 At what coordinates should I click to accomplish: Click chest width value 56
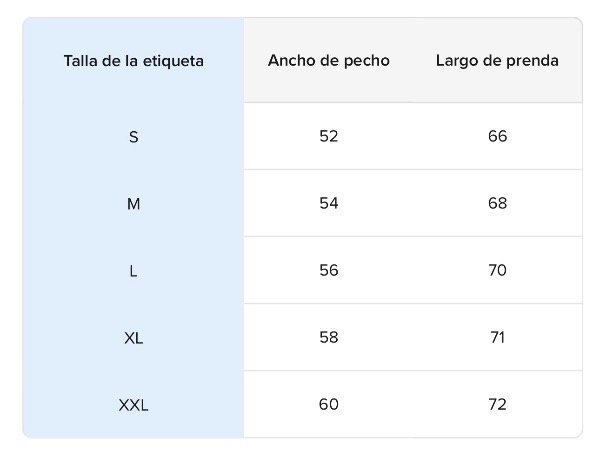click(329, 270)
